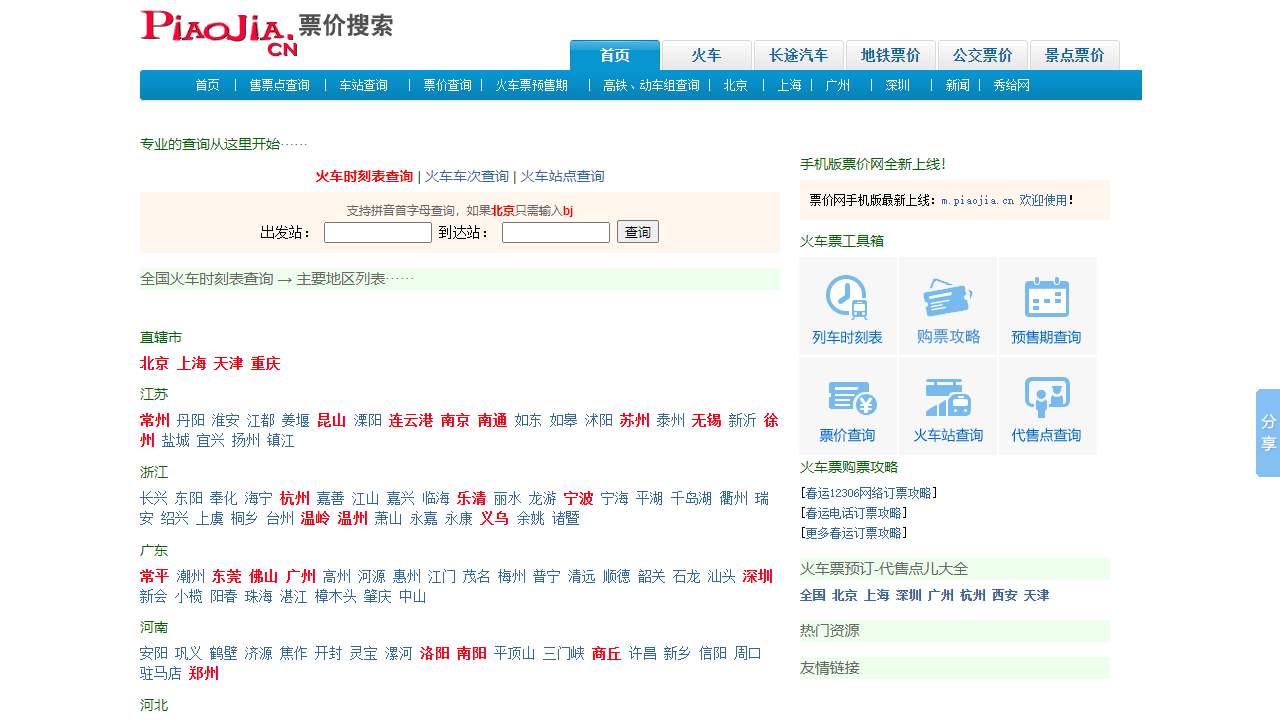Open the 列车时刻表 clock icon
Image resolution: width=1280 pixels, height=720 pixels.
tap(847, 298)
